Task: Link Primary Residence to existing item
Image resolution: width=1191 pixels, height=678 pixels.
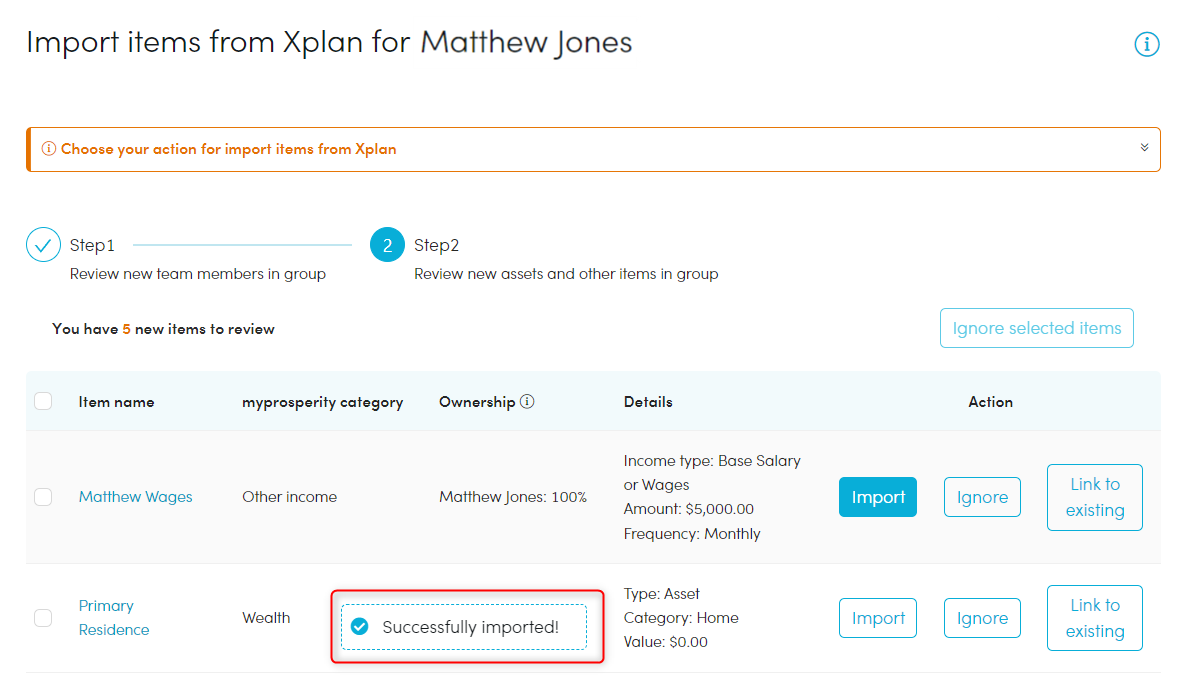Action: point(1094,618)
